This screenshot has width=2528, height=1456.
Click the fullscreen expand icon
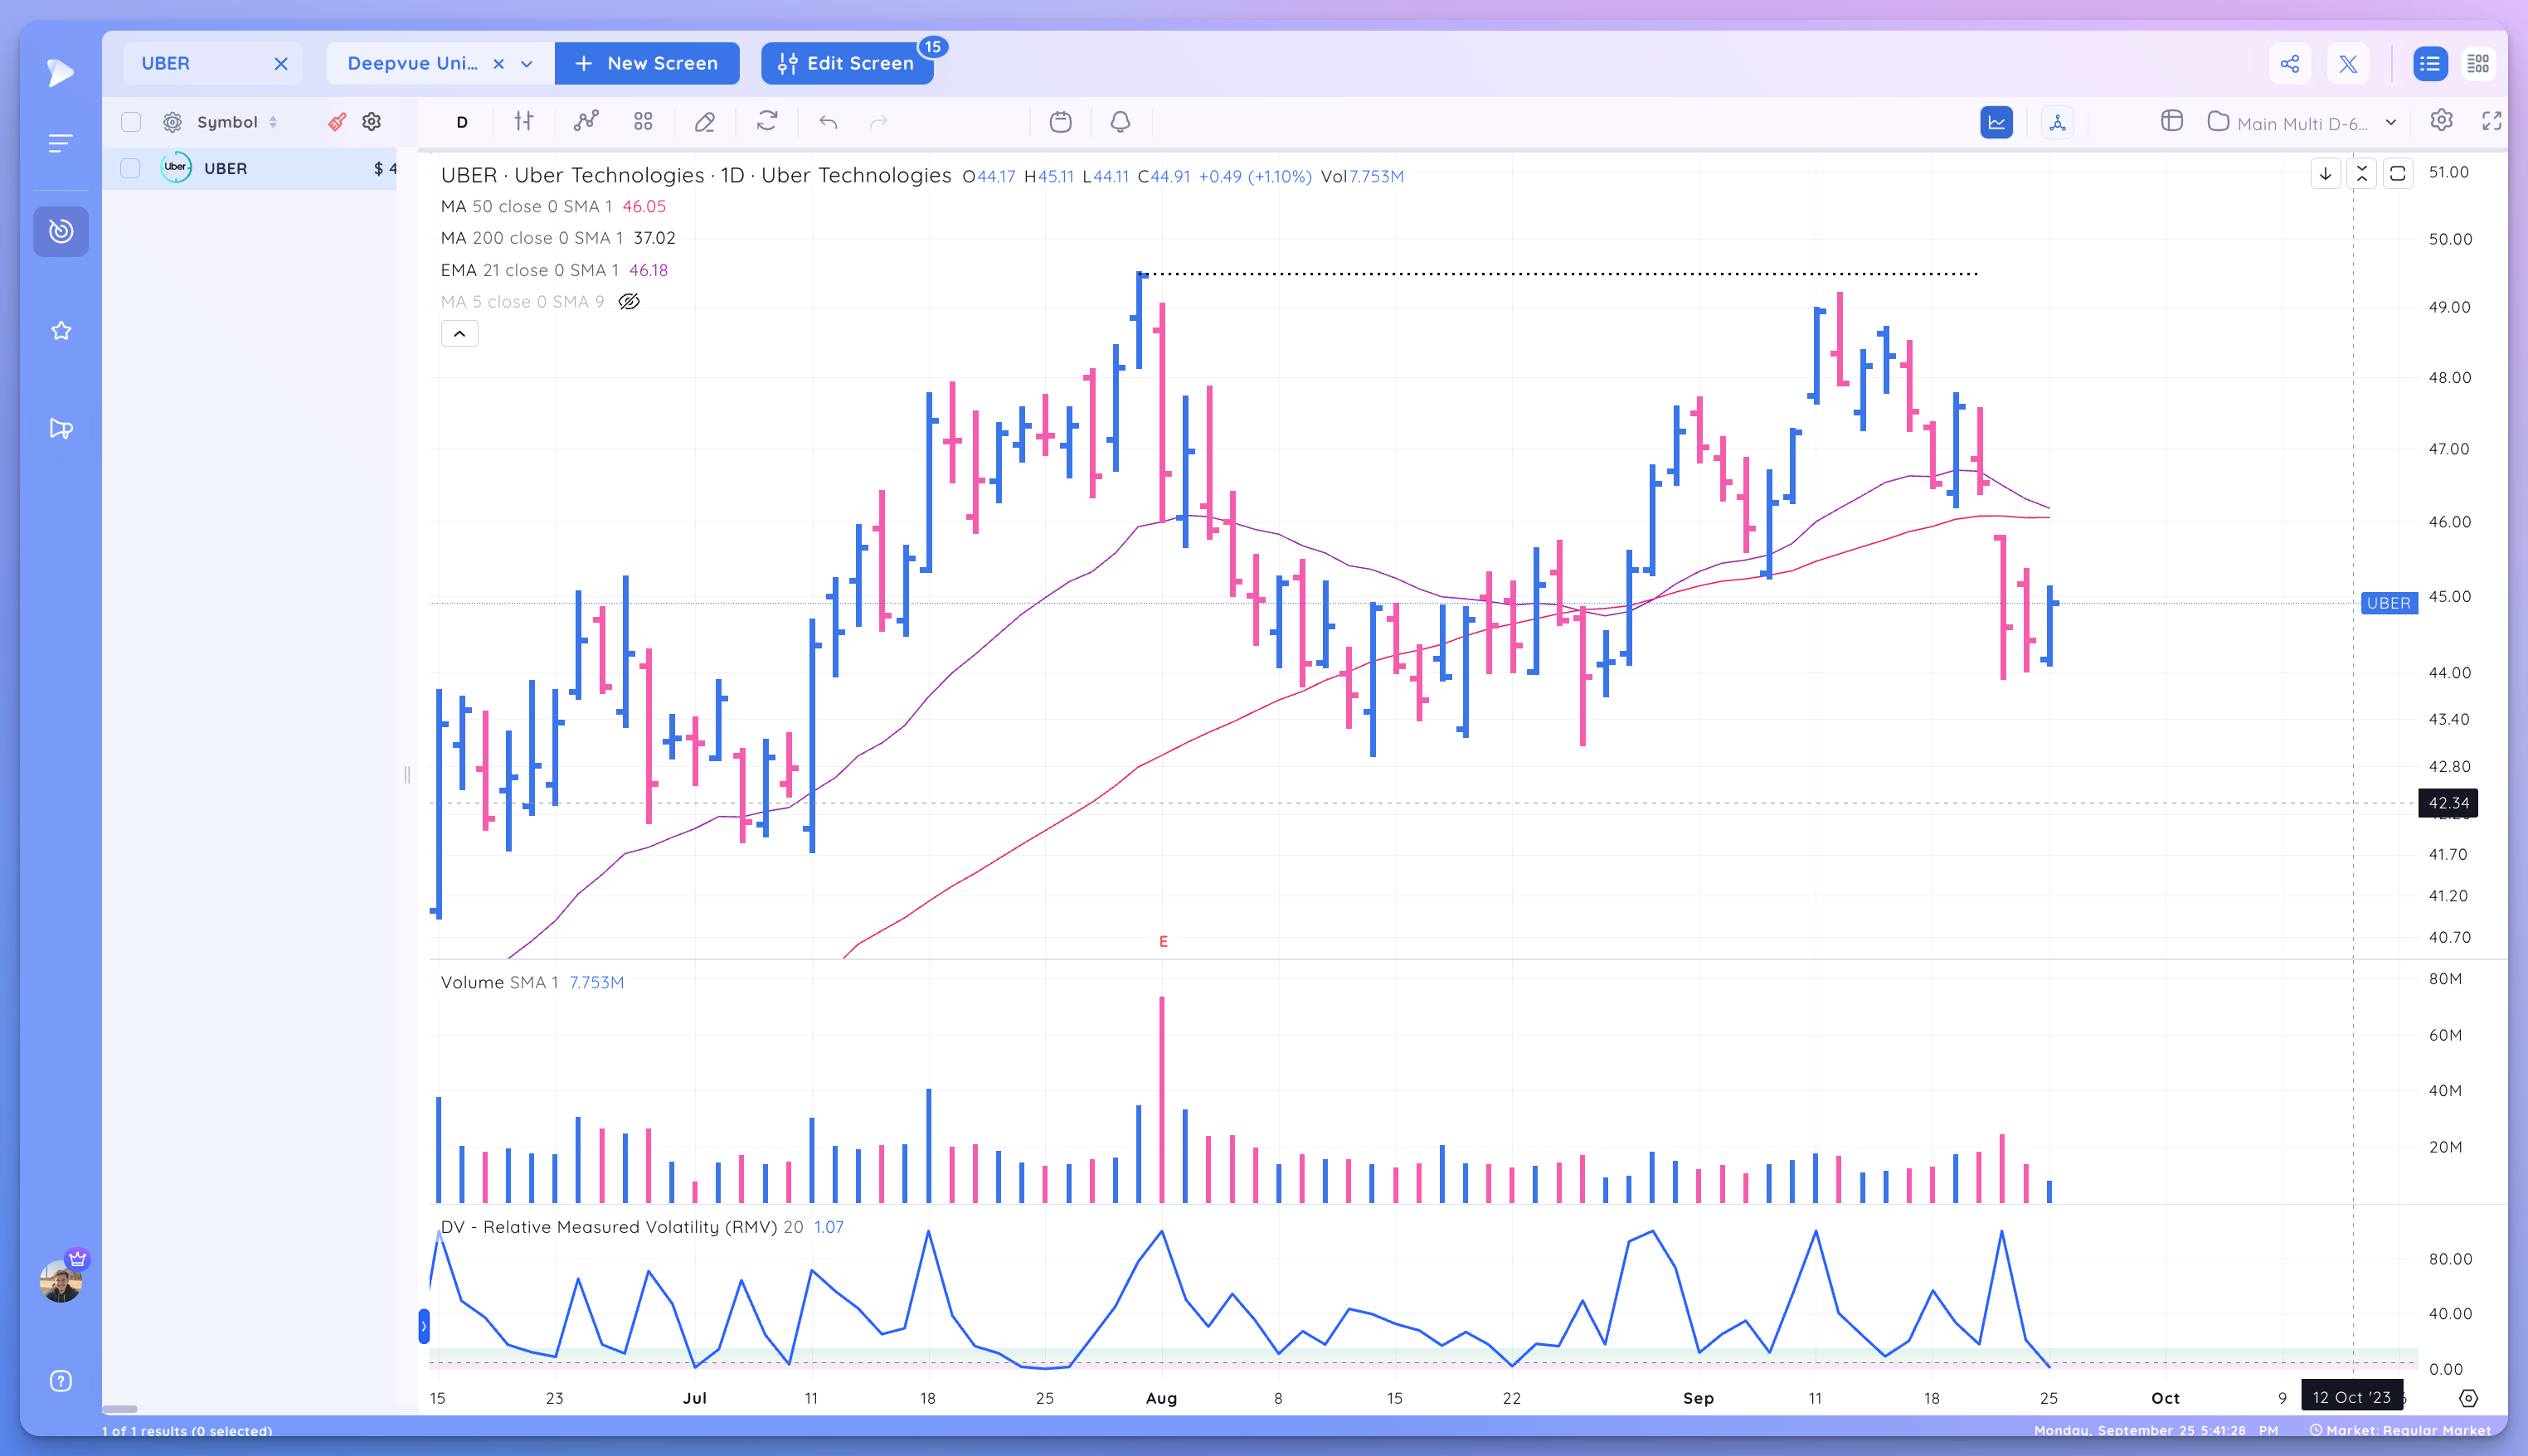2492,121
